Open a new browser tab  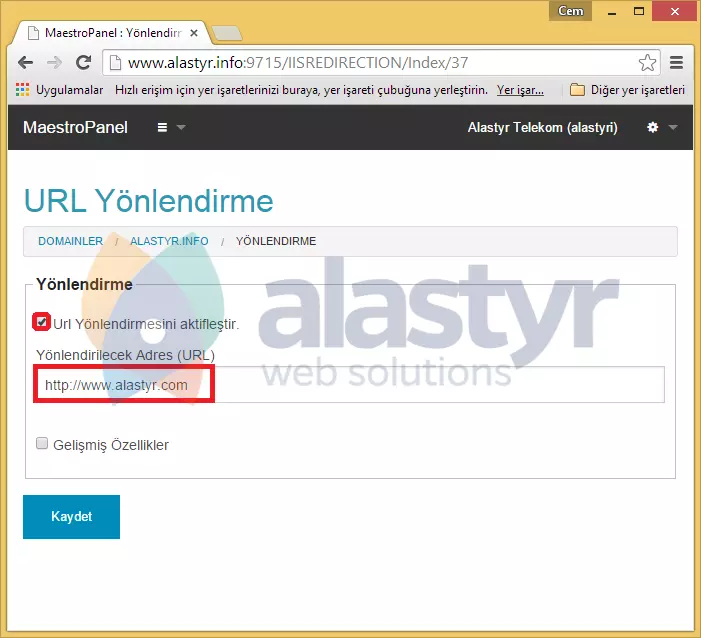coord(227,33)
